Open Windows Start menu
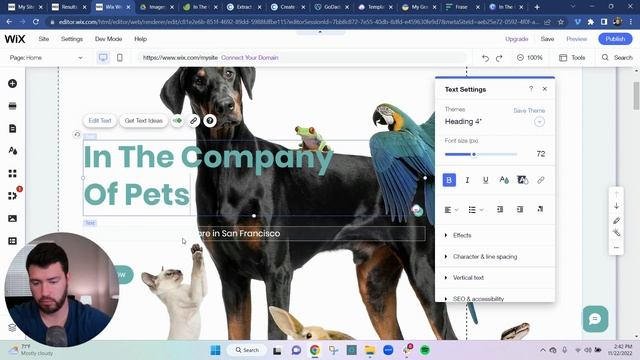The image size is (640, 360). (x=215, y=350)
